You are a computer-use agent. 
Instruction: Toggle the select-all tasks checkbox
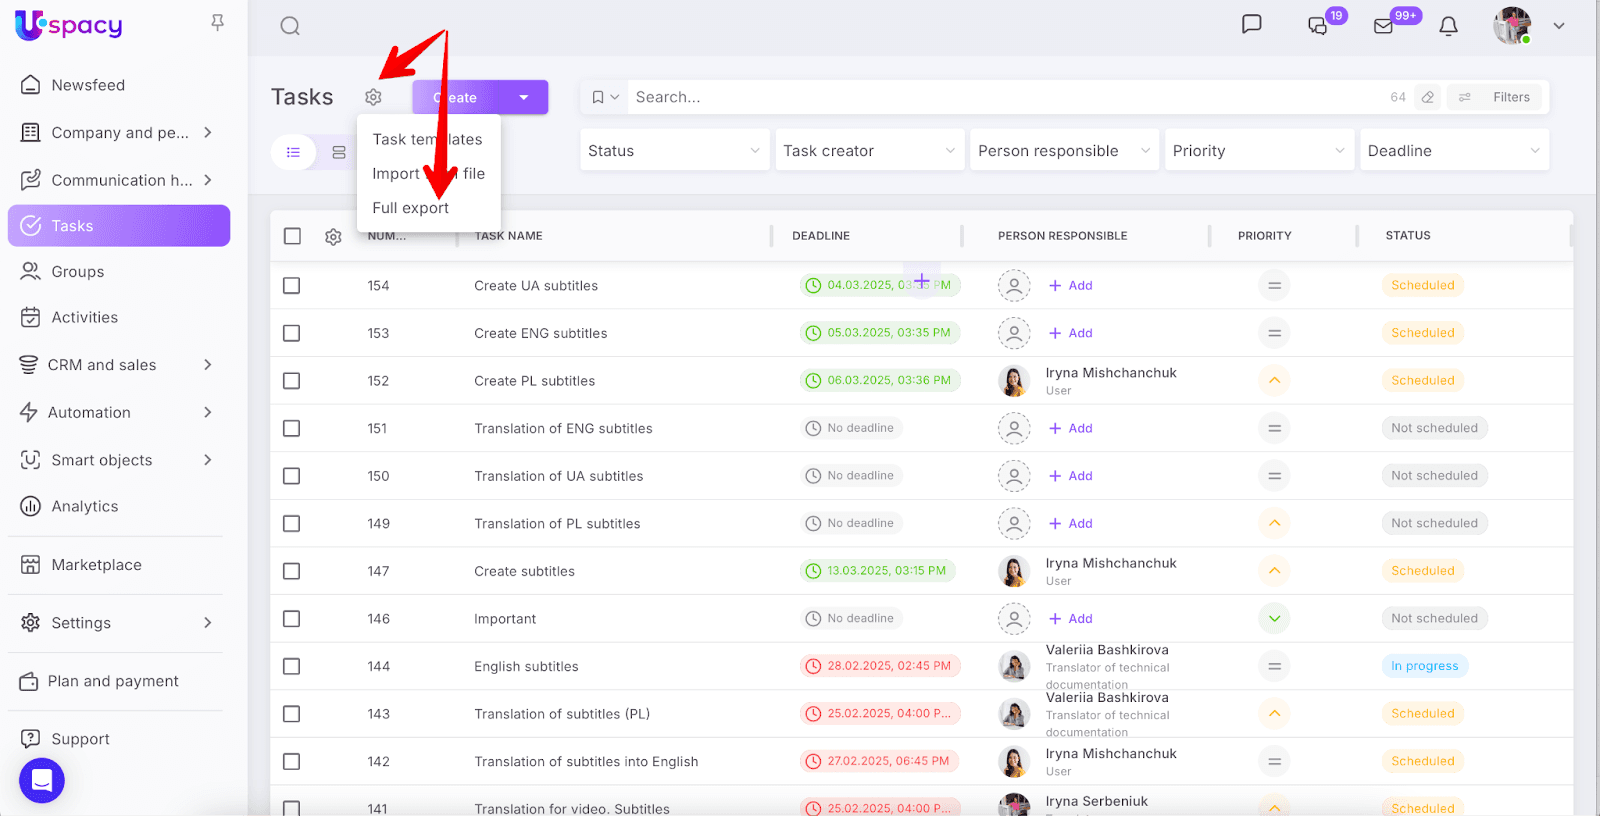[292, 236]
